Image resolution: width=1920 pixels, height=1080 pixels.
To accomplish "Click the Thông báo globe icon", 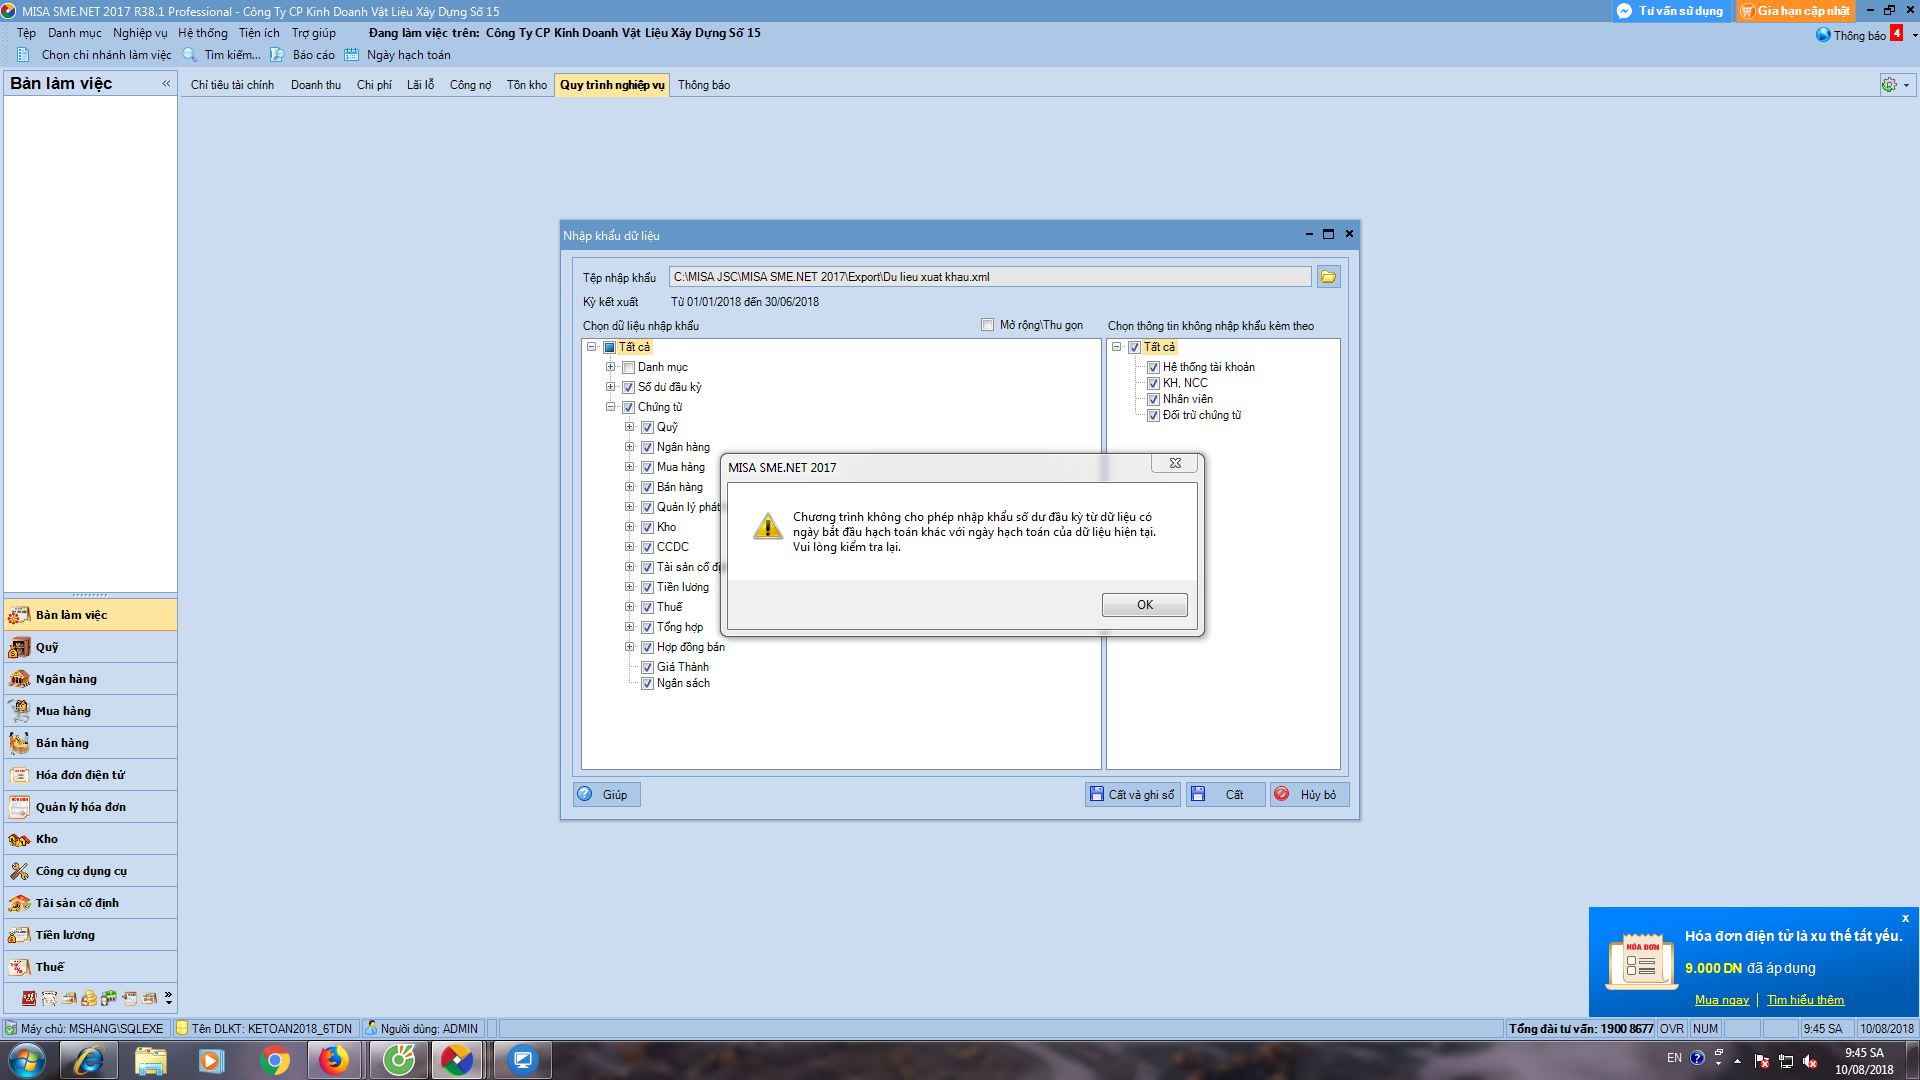I will (x=1823, y=35).
